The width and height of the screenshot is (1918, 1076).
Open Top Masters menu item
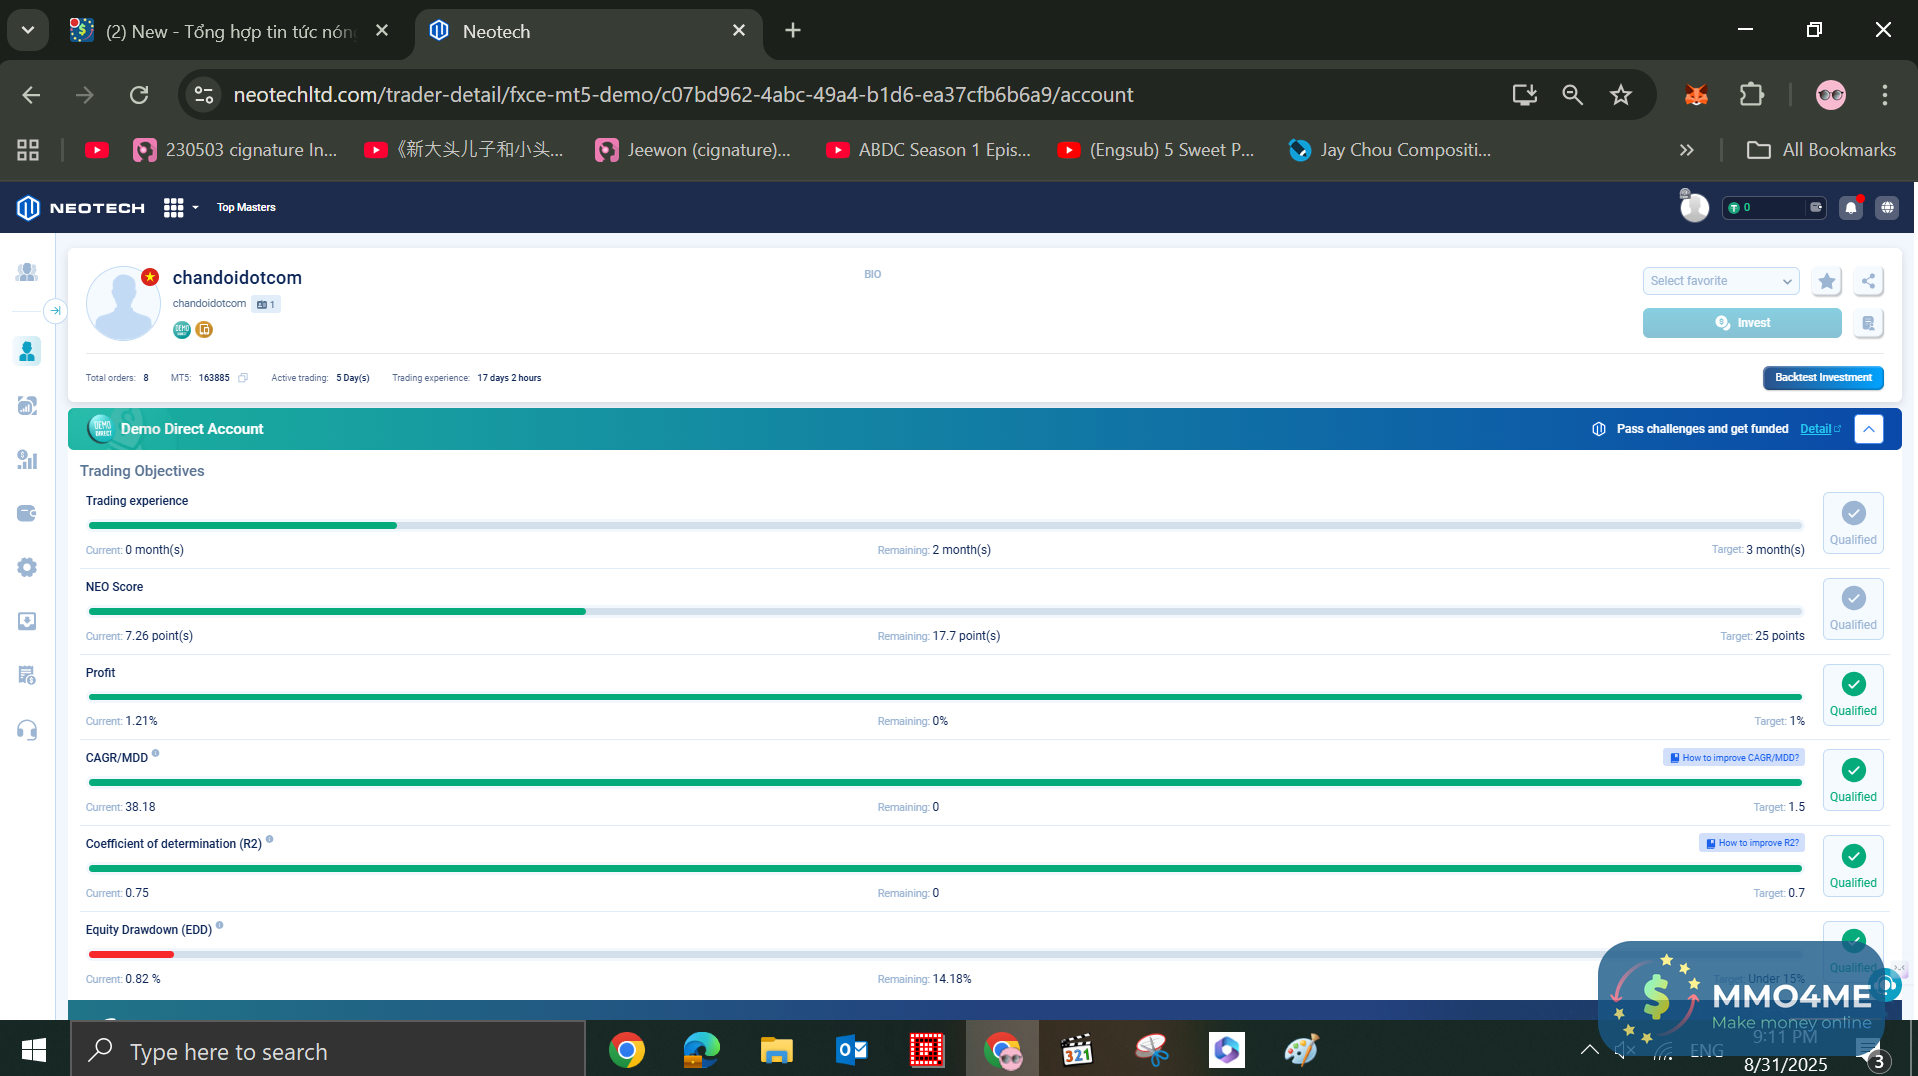pyautogui.click(x=246, y=208)
